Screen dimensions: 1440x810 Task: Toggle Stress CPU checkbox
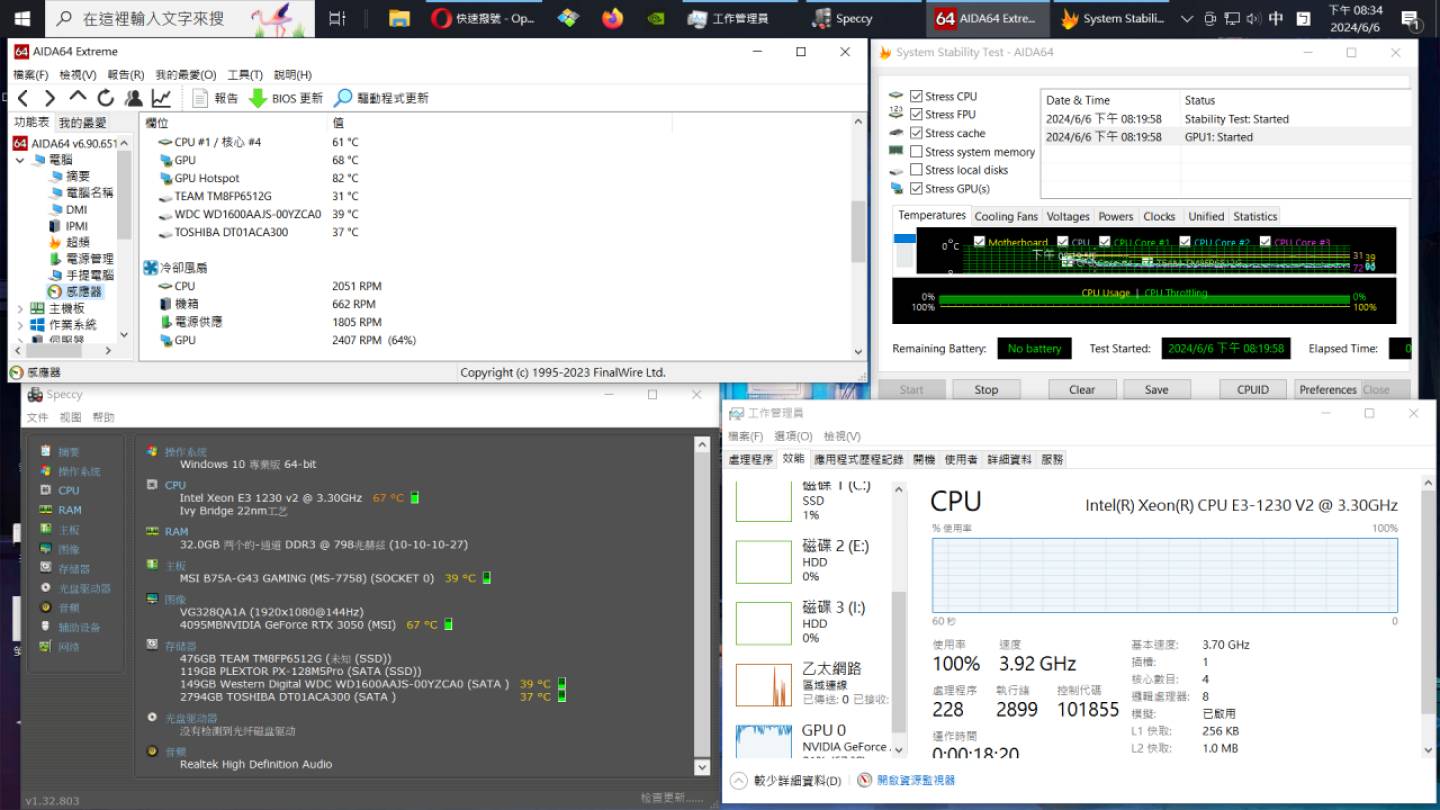click(x=916, y=96)
